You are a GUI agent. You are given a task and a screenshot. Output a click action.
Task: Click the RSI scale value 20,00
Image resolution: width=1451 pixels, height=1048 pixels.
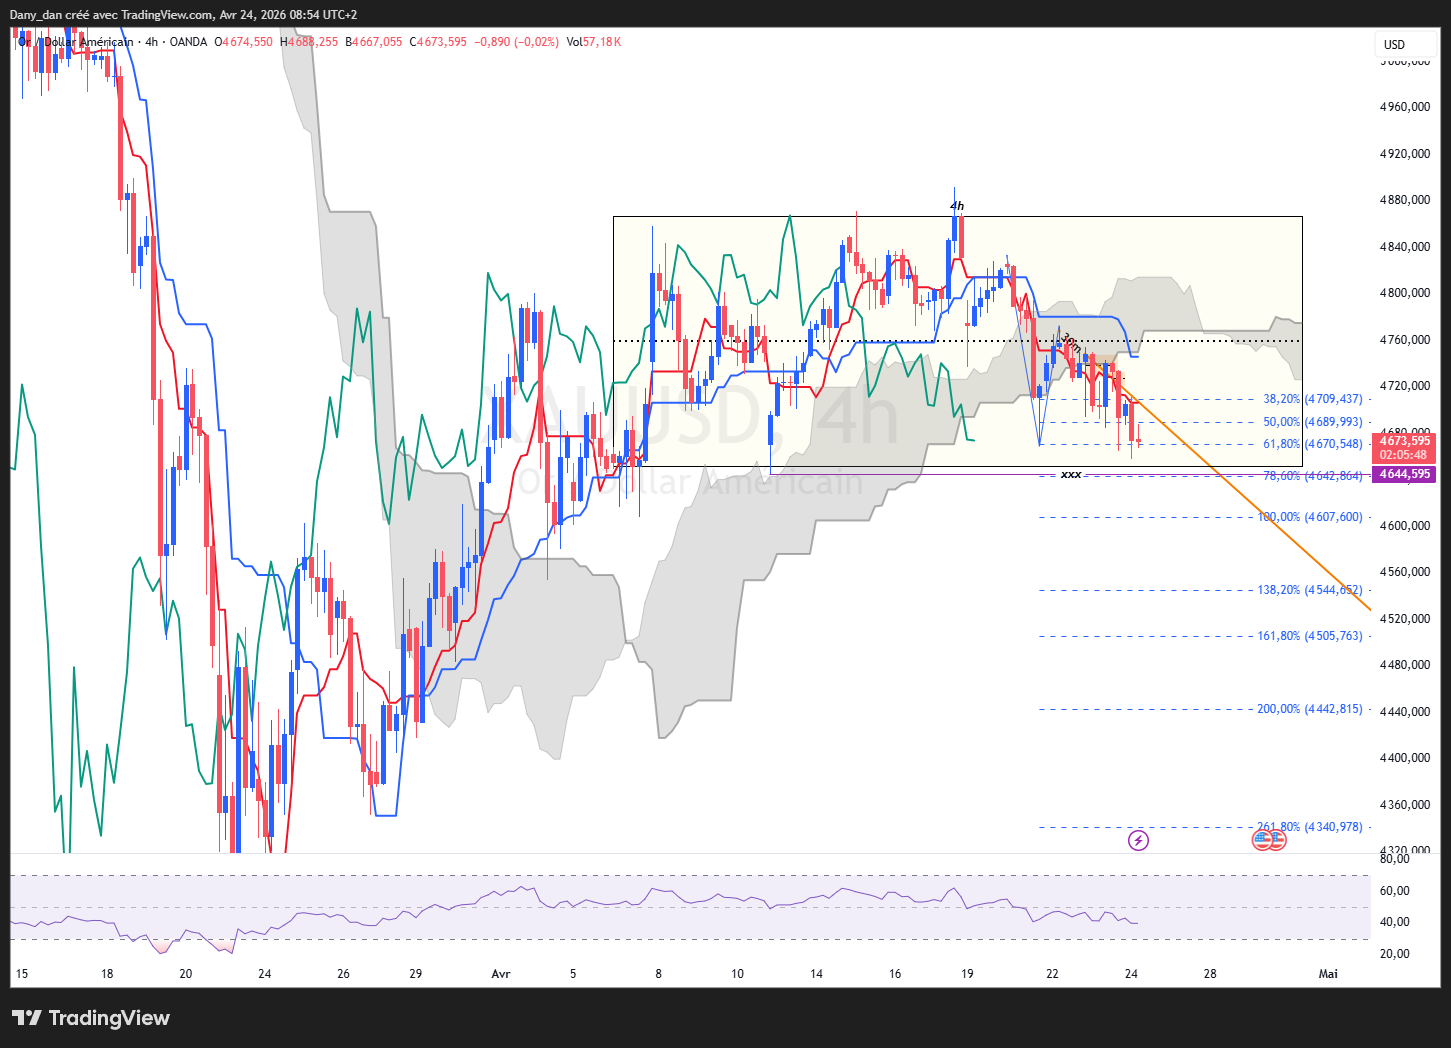[x=1395, y=954]
